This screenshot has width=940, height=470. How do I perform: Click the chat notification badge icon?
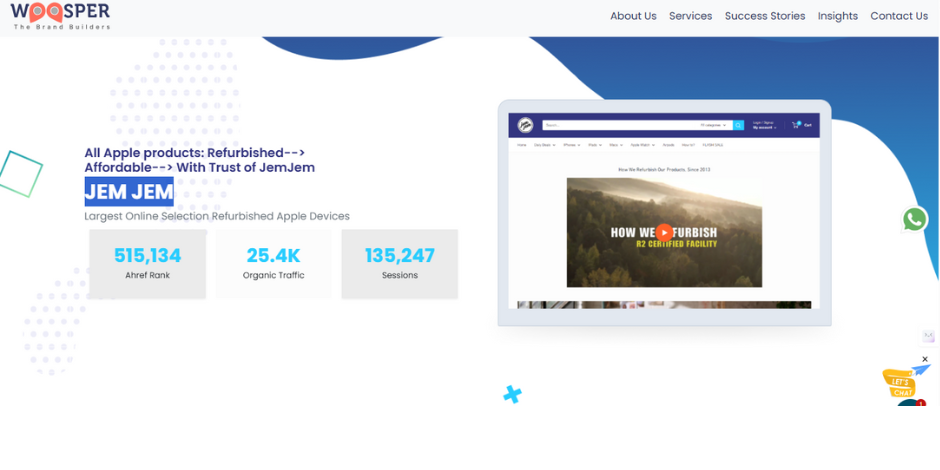tap(919, 404)
